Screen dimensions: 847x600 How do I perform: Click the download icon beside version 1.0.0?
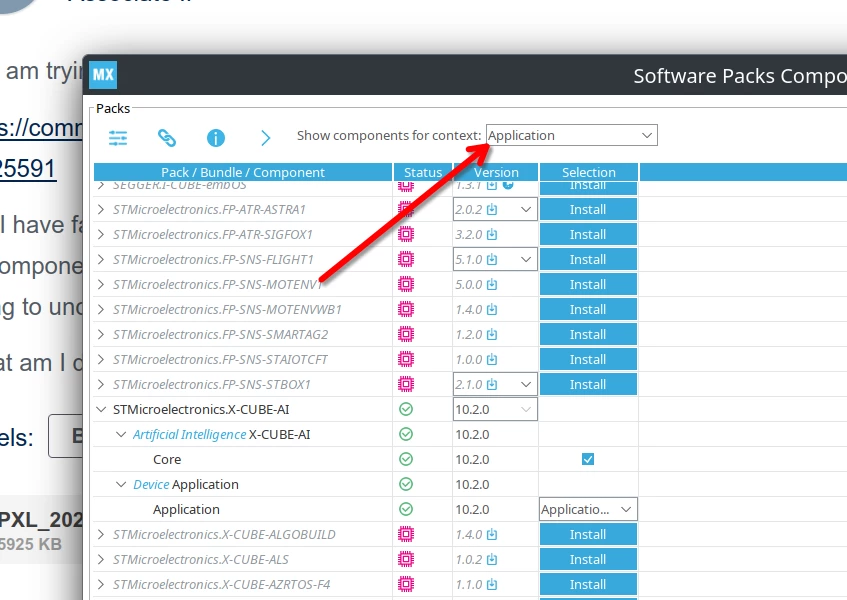tap(492, 359)
